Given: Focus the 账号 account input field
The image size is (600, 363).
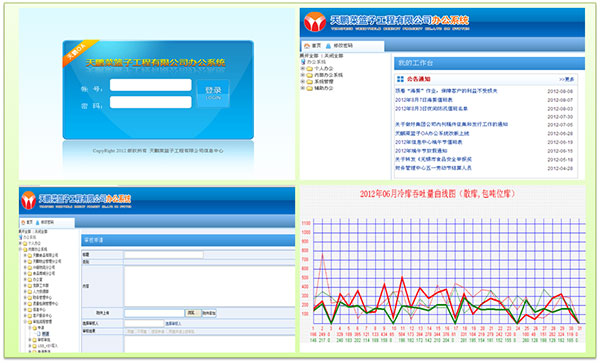Looking at the screenshot, I should (151, 85).
